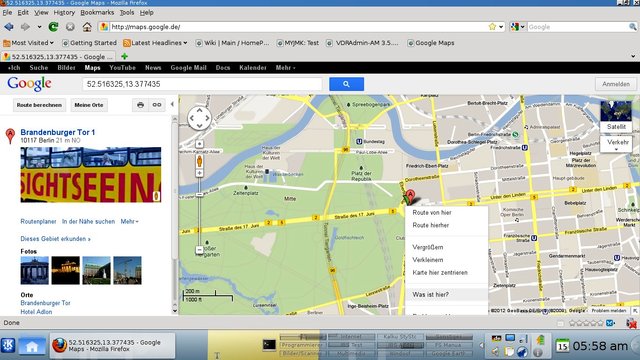This screenshot has height=360, width=640.
Task: Print the map using printer icon
Action: click(x=140, y=105)
